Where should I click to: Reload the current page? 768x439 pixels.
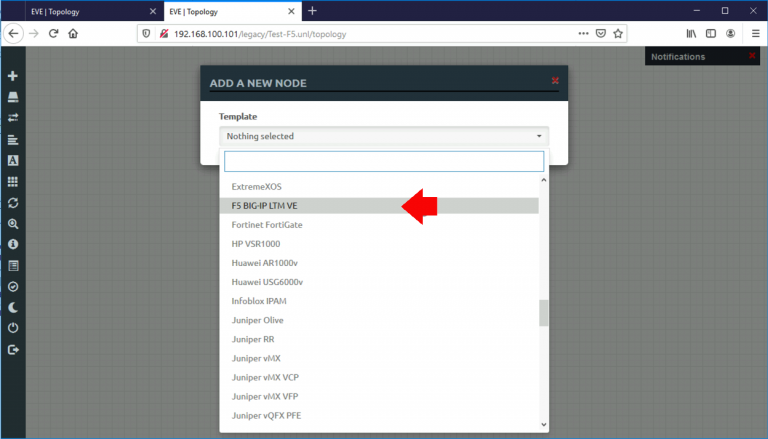[53, 34]
